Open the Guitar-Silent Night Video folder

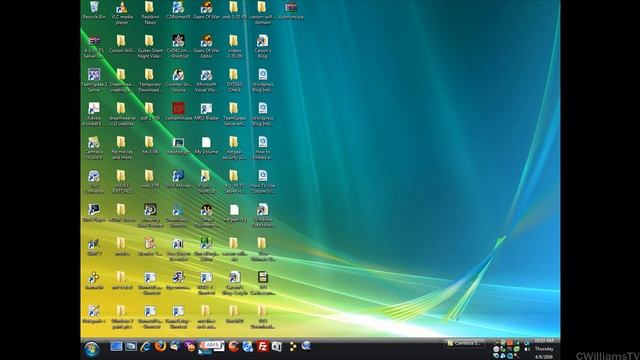[149, 47]
